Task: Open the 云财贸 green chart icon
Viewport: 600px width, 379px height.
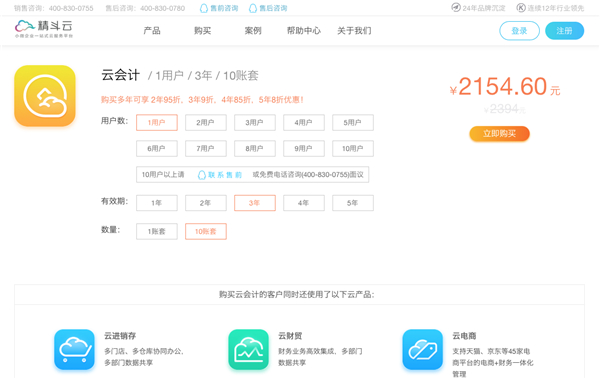Action: (x=248, y=350)
